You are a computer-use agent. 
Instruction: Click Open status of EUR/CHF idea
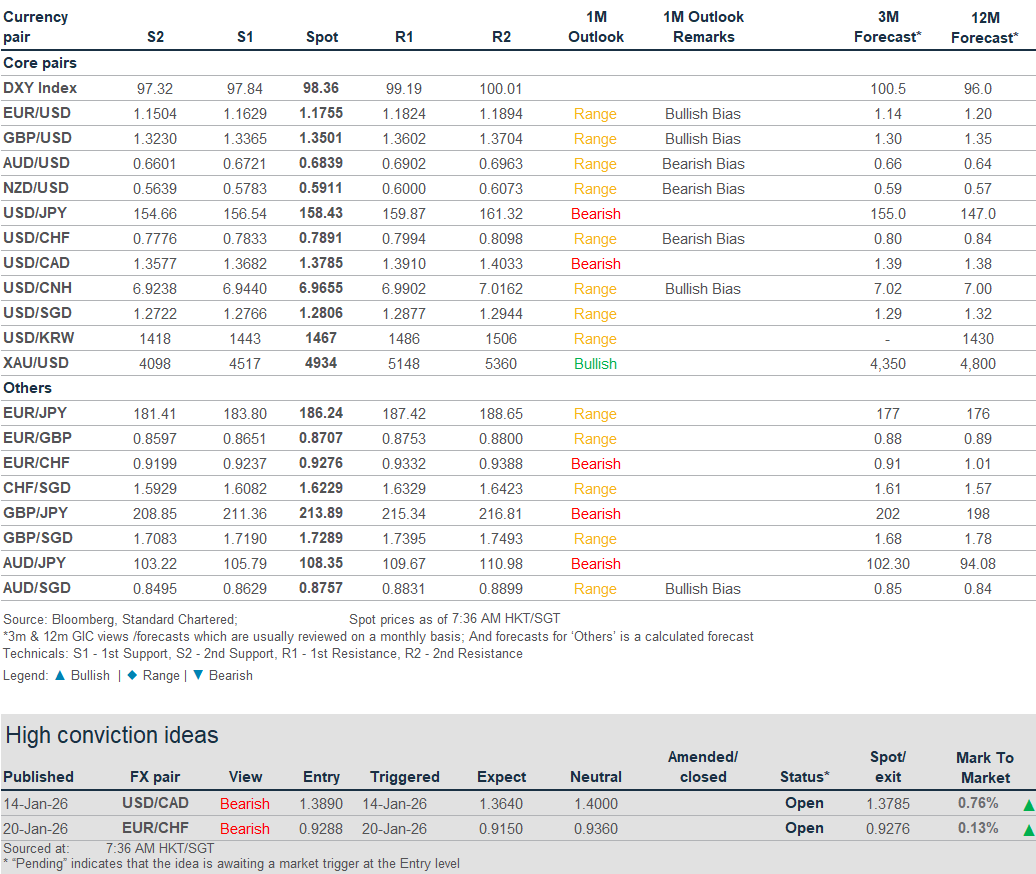pos(804,828)
